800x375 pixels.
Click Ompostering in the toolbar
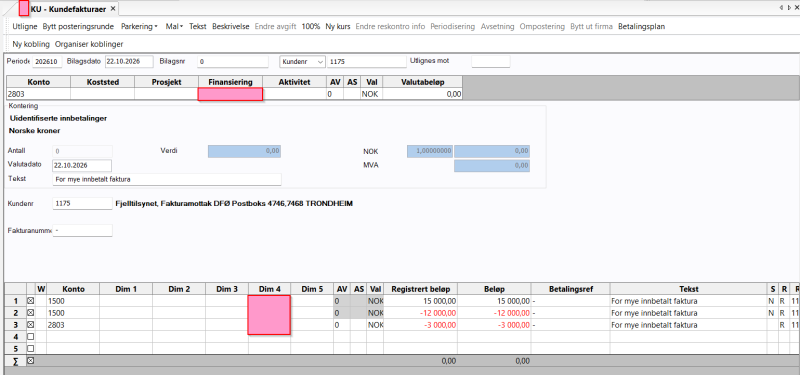point(542,27)
